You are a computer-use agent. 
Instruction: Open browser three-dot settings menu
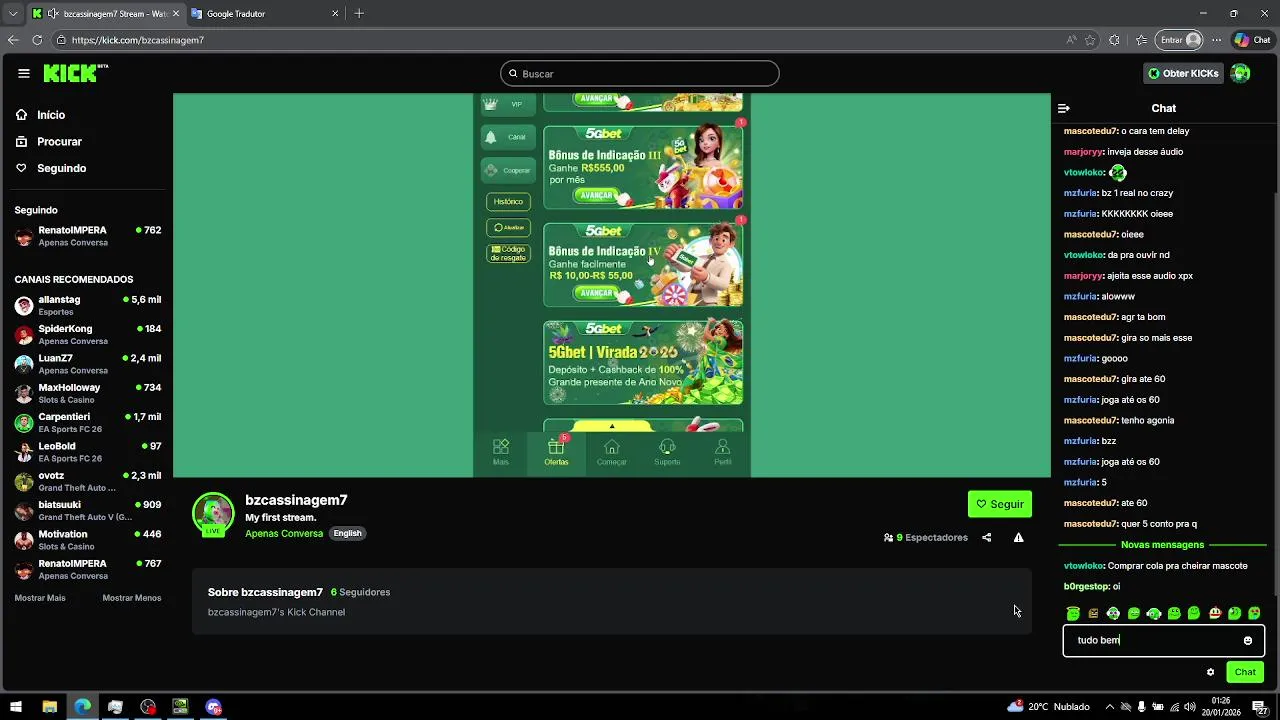click(1216, 40)
